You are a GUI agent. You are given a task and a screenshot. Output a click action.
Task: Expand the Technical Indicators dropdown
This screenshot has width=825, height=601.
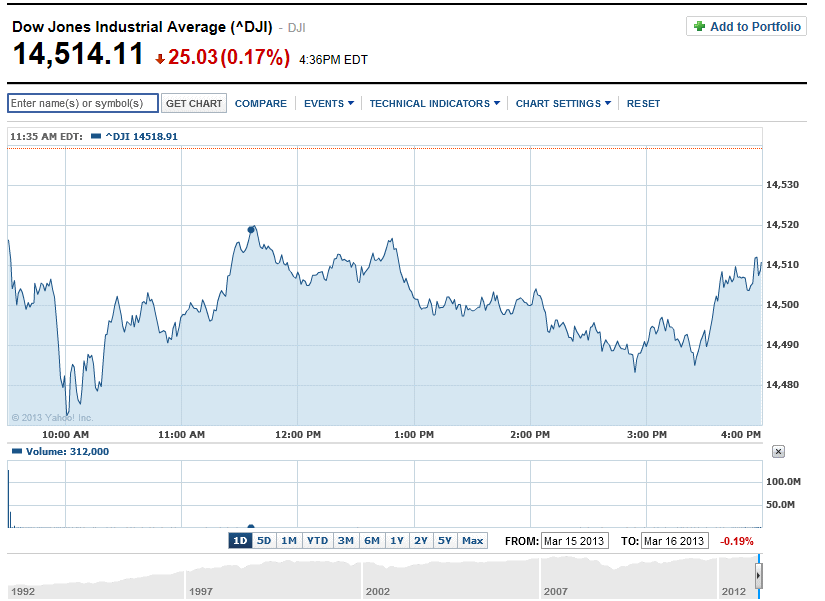[434, 104]
